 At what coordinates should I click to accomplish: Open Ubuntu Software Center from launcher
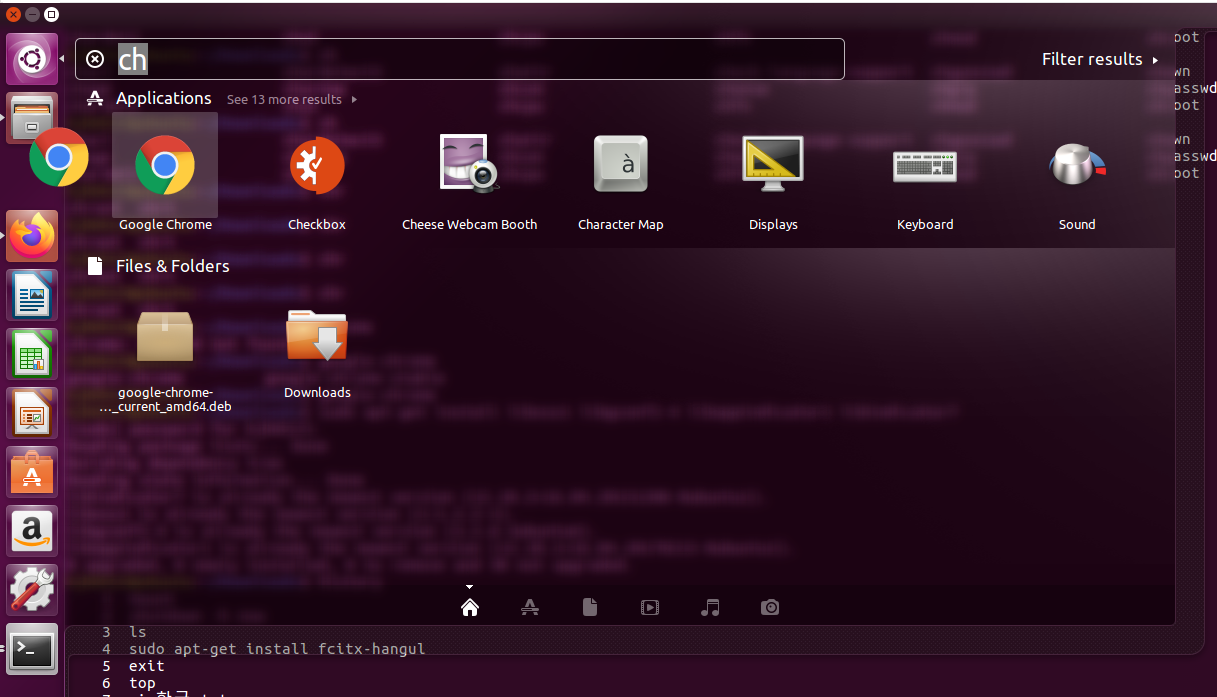point(32,472)
